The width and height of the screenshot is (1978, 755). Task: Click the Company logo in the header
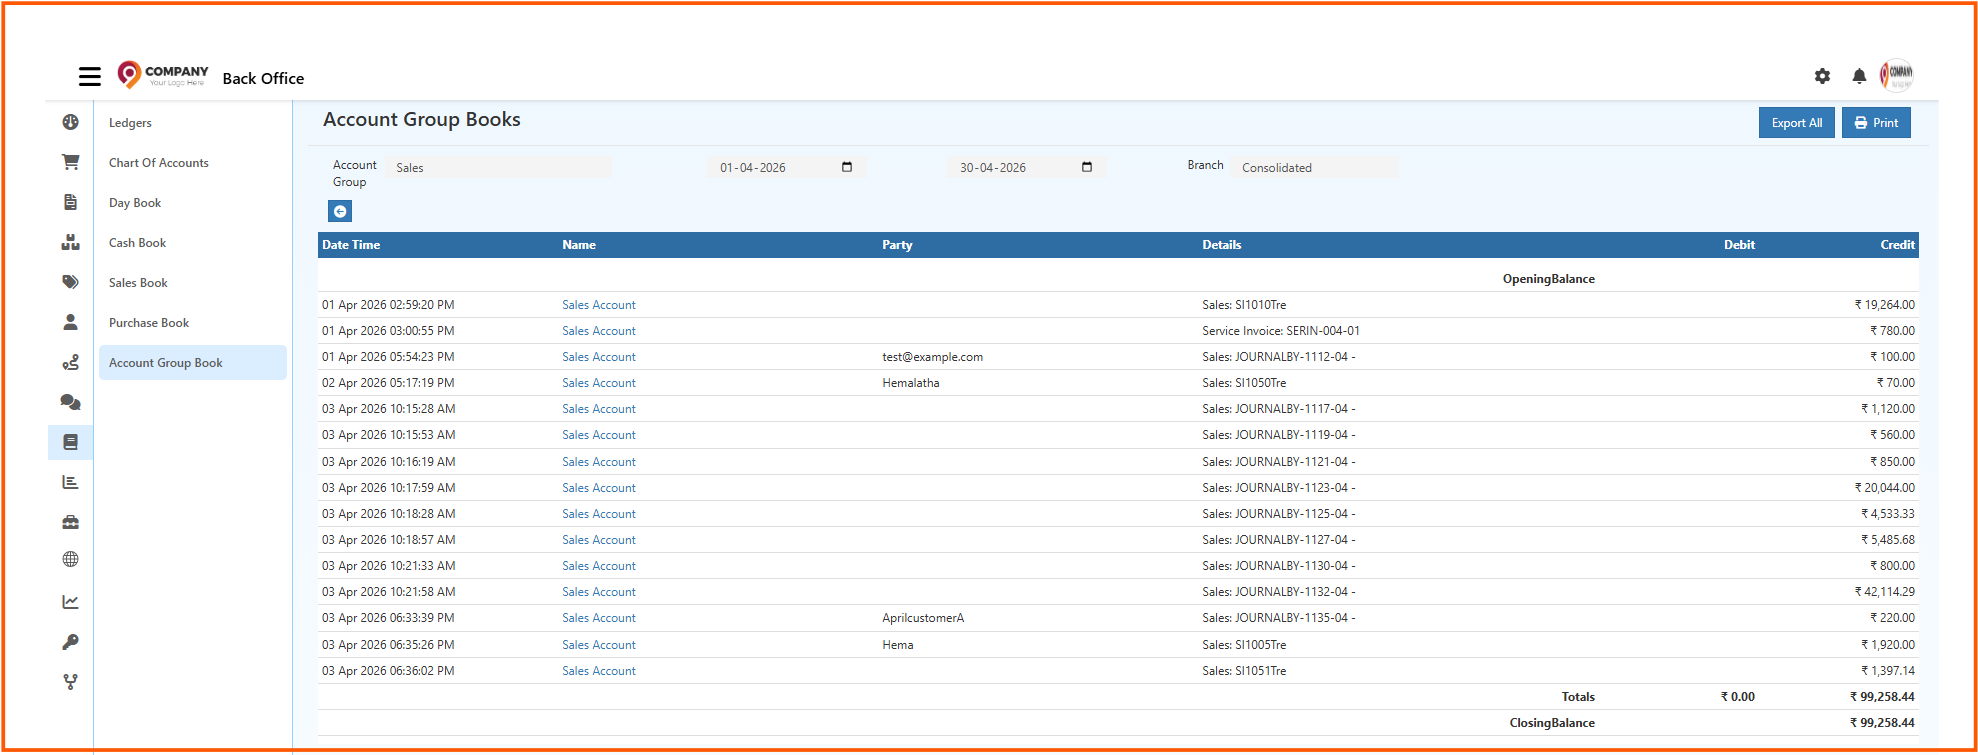click(163, 75)
